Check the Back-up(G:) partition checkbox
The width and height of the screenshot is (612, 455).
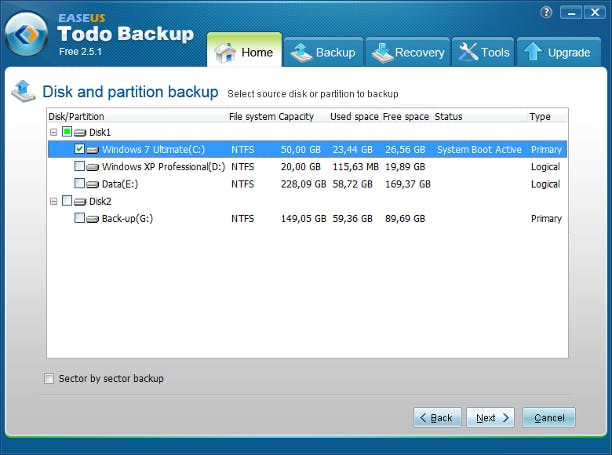pos(79,218)
